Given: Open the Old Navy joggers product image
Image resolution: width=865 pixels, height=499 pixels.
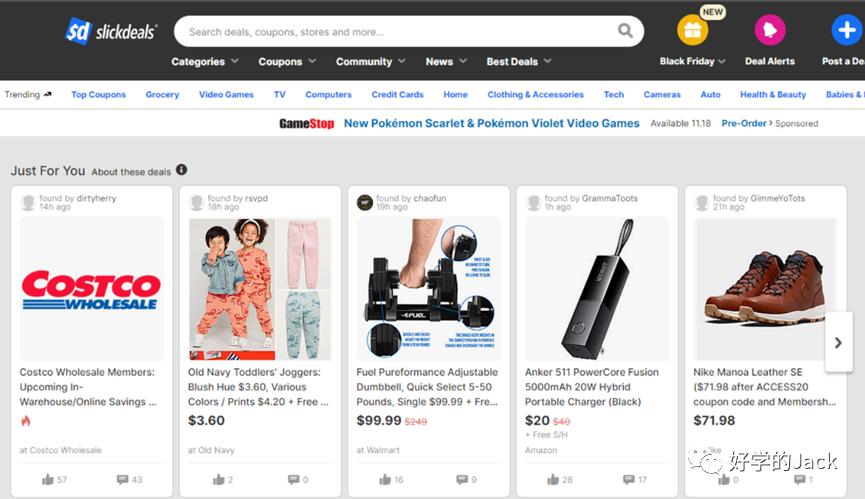Looking at the screenshot, I should point(260,289).
